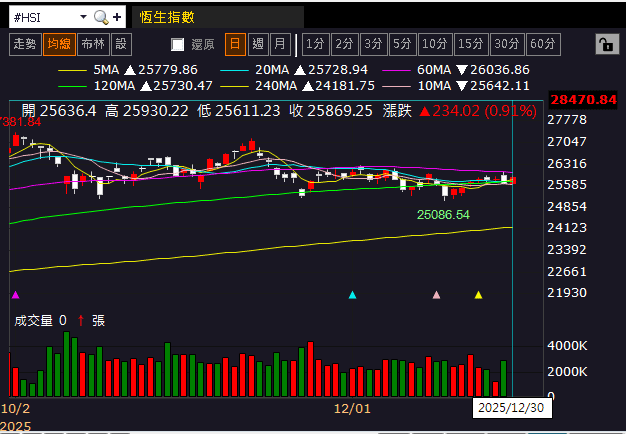This screenshot has width=626, height=434.
Task: Toggle the 還原 checkbox
Action: 177,44
